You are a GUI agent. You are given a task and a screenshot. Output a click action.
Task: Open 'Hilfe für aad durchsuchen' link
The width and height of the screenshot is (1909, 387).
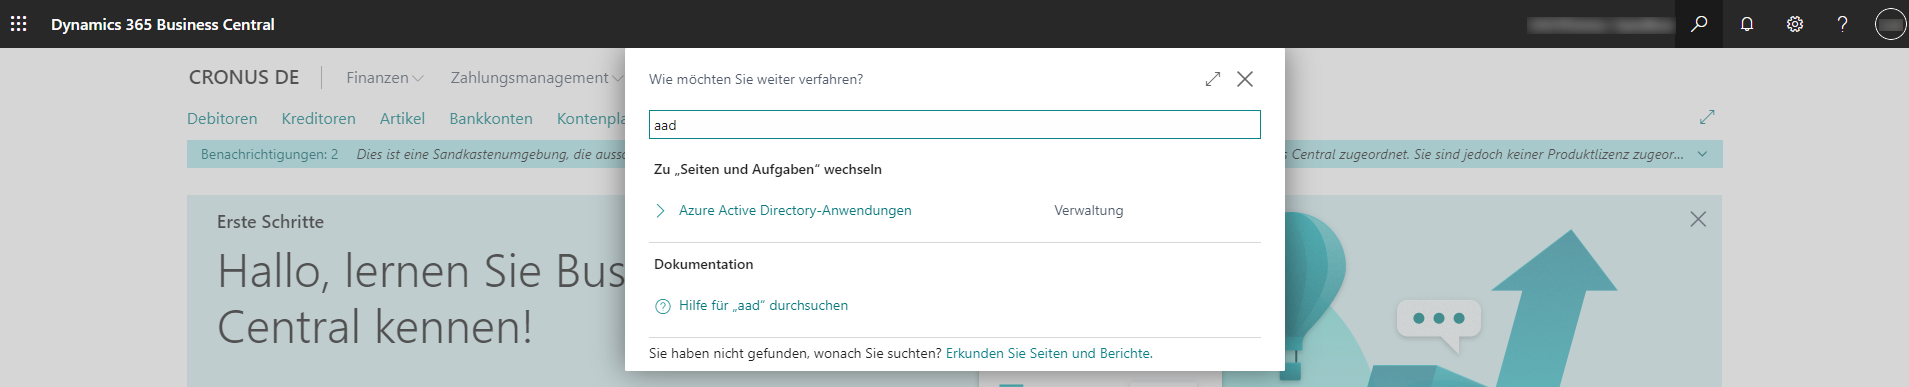[x=763, y=306]
